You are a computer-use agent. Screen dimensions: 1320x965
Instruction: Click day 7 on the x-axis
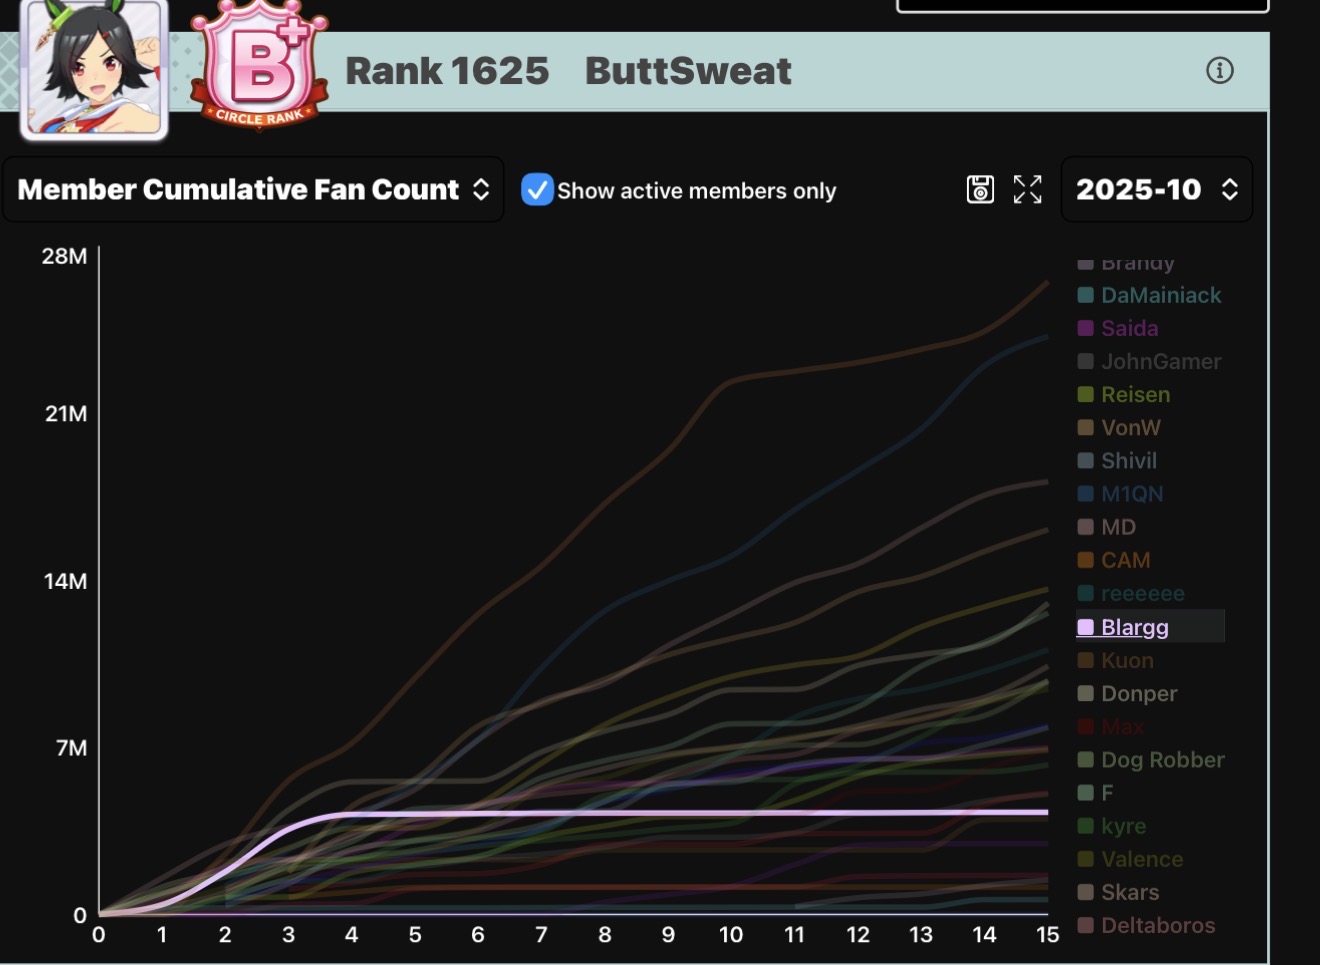pyautogui.click(x=541, y=934)
